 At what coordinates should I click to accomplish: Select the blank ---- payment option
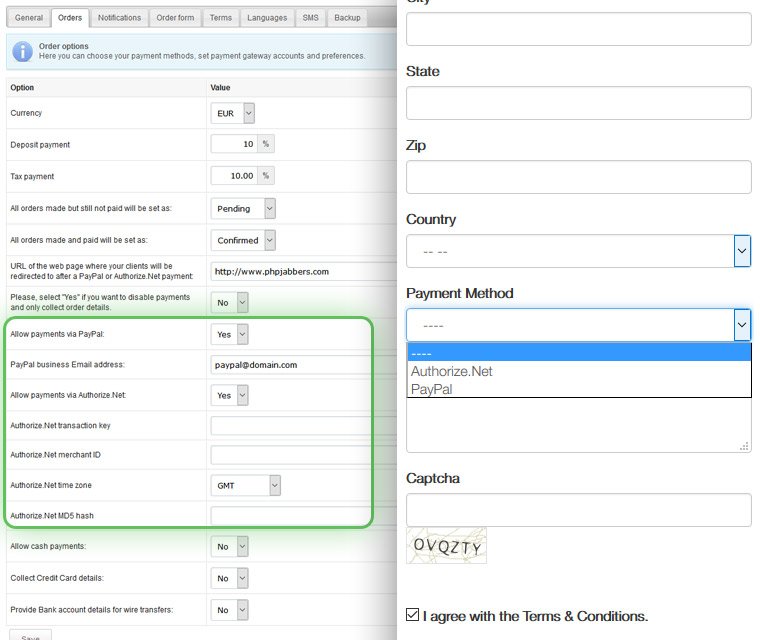(579, 353)
